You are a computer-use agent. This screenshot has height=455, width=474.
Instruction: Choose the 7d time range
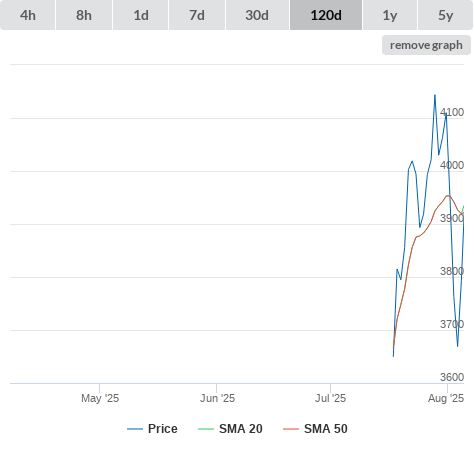[197, 15]
